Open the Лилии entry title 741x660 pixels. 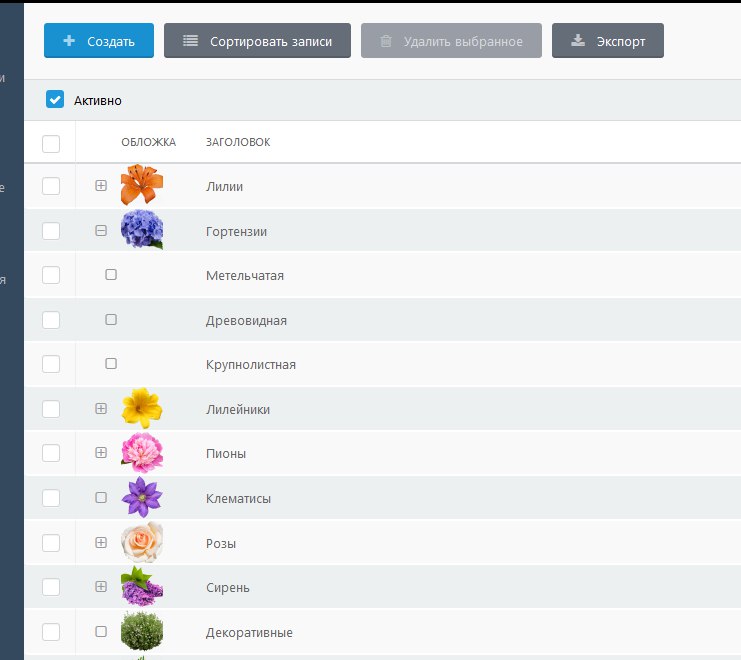(x=224, y=187)
